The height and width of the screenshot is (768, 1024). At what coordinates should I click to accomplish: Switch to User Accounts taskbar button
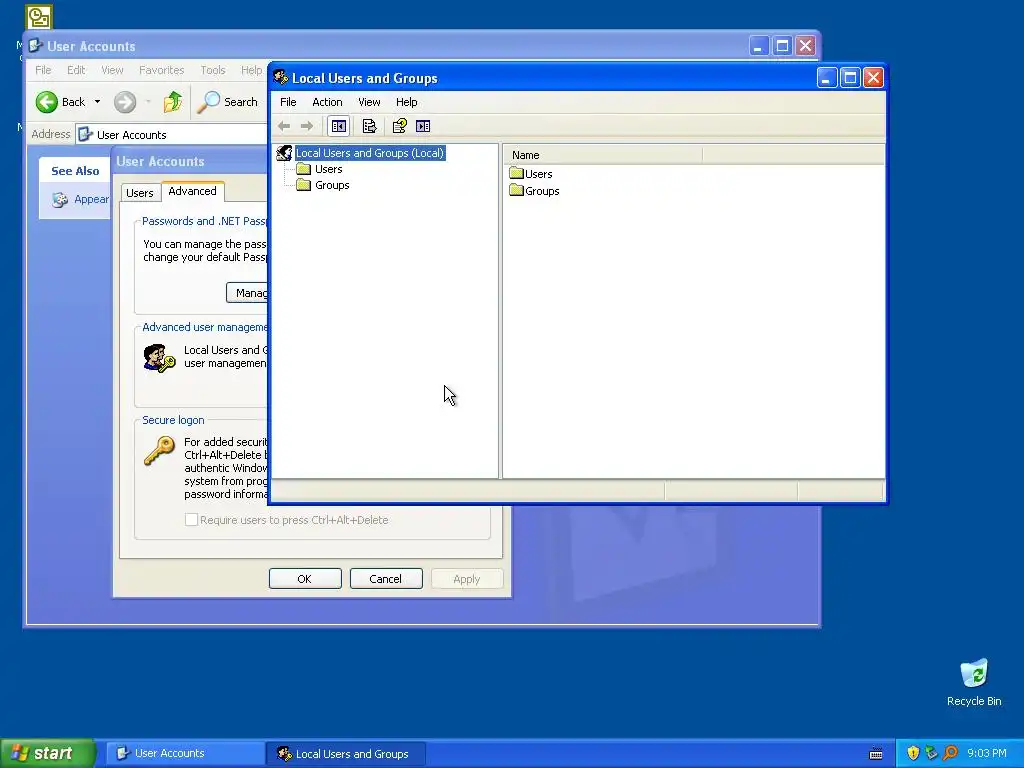[x=185, y=753]
